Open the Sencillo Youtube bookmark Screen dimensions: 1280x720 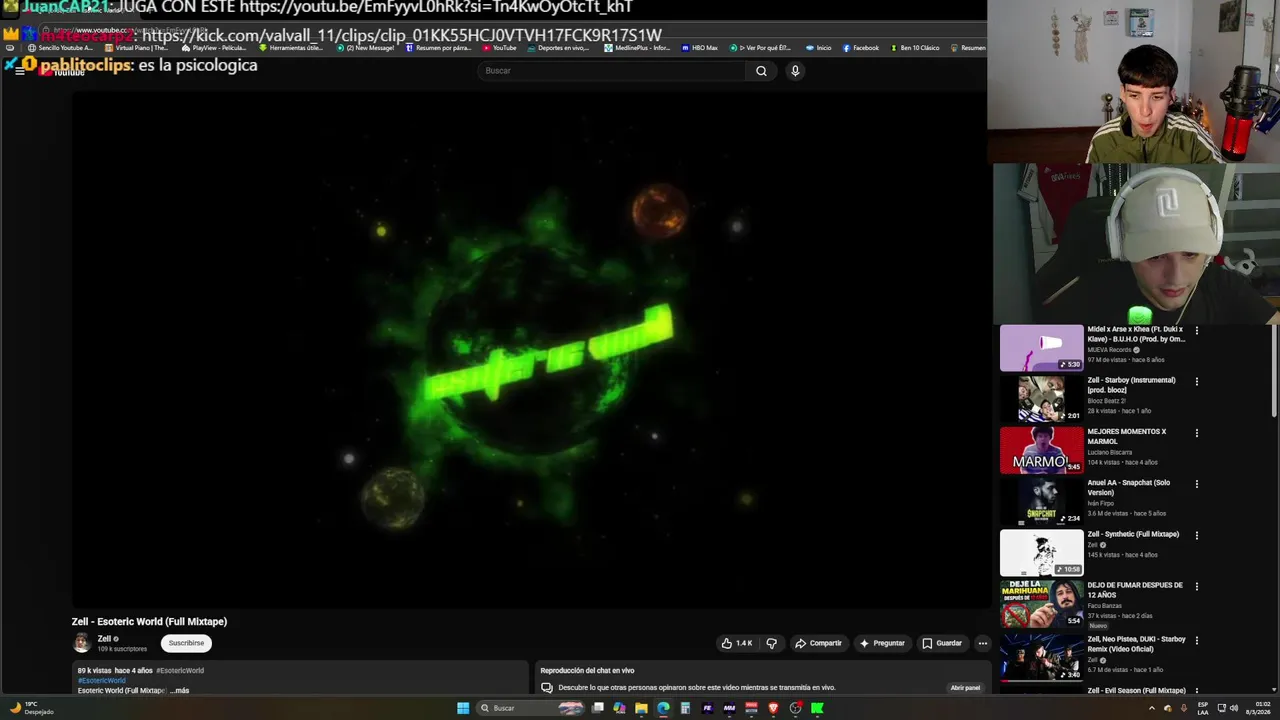pos(60,48)
